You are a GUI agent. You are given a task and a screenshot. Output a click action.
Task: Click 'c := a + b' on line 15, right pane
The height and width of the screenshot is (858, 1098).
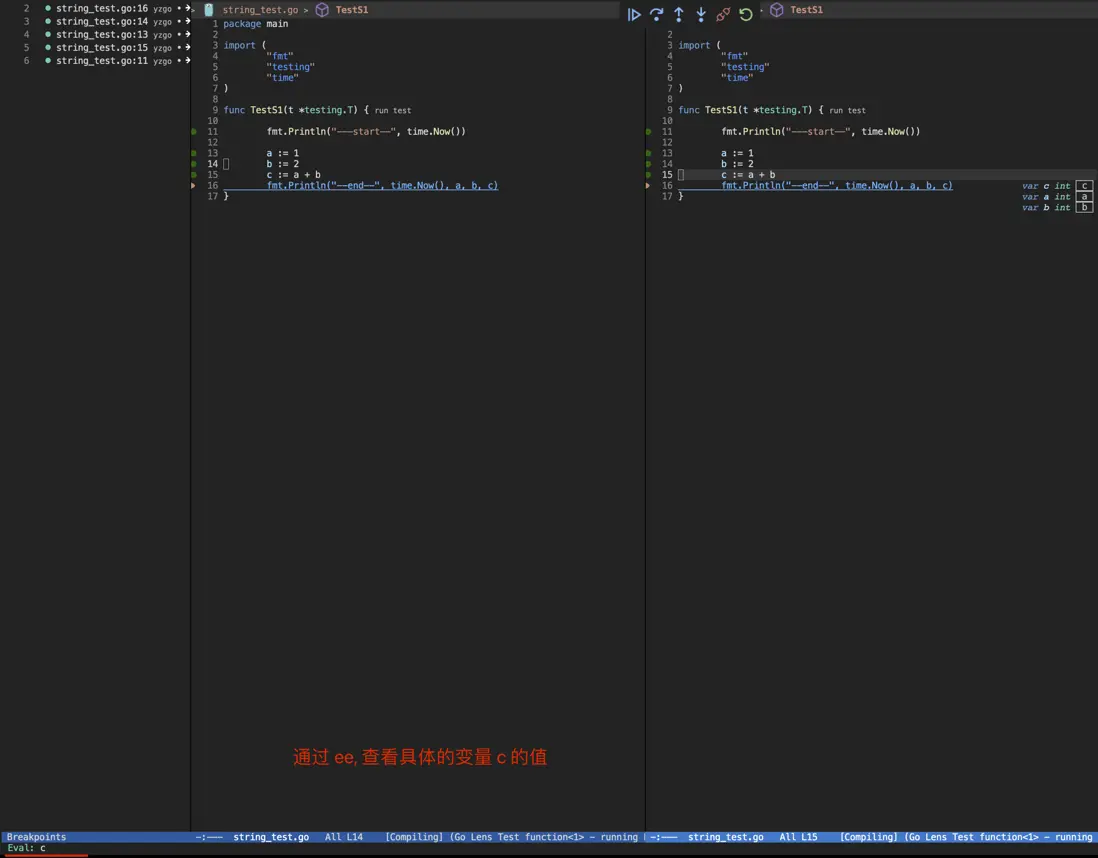pyautogui.click(x=748, y=175)
